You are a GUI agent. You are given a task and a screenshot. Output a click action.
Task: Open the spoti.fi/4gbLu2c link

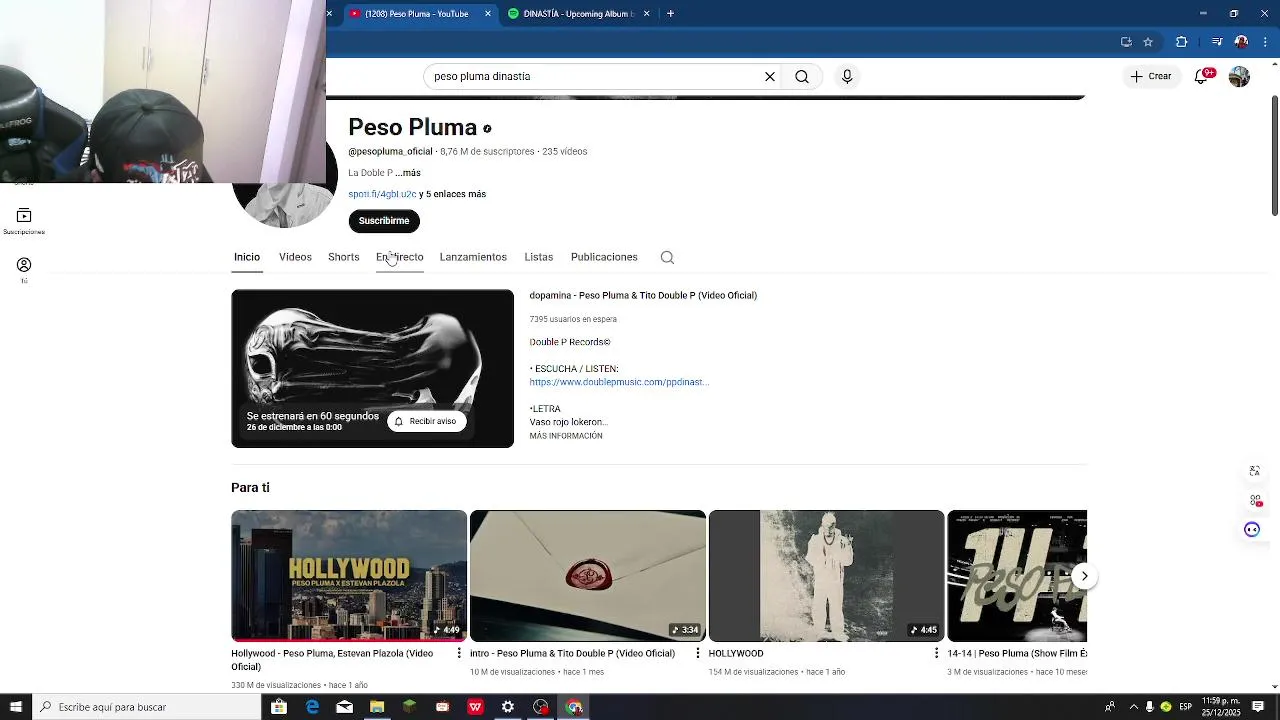coord(382,194)
